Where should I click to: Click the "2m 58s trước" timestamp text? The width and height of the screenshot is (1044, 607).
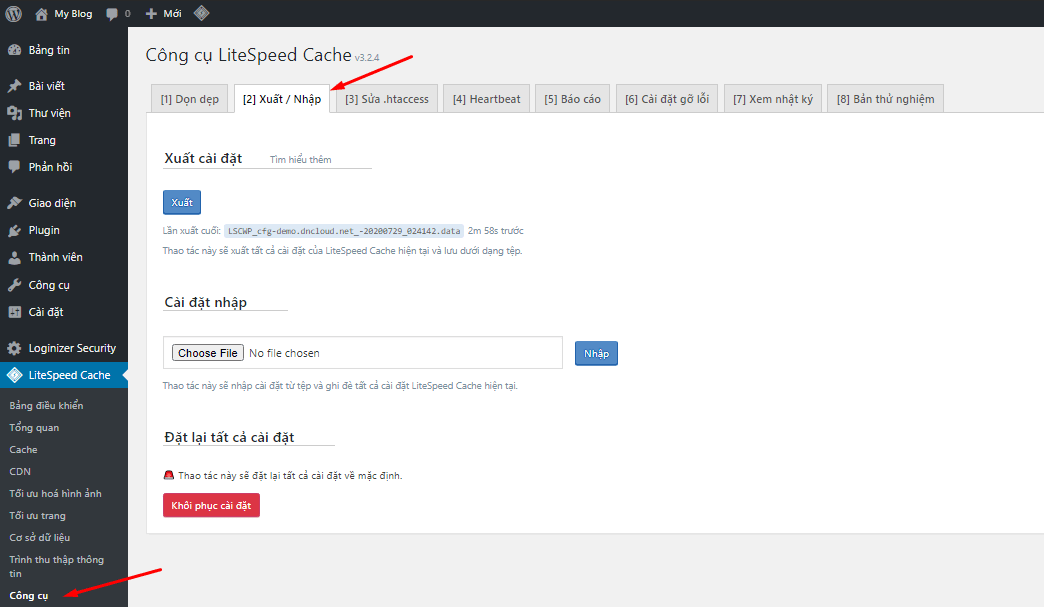point(495,231)
